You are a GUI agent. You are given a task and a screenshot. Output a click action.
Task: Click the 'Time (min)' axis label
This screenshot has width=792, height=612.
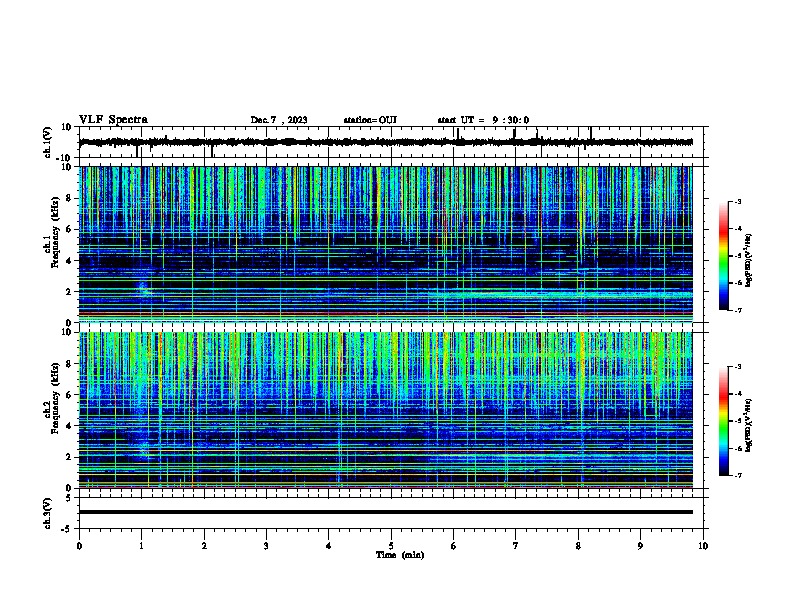point(400,555)
